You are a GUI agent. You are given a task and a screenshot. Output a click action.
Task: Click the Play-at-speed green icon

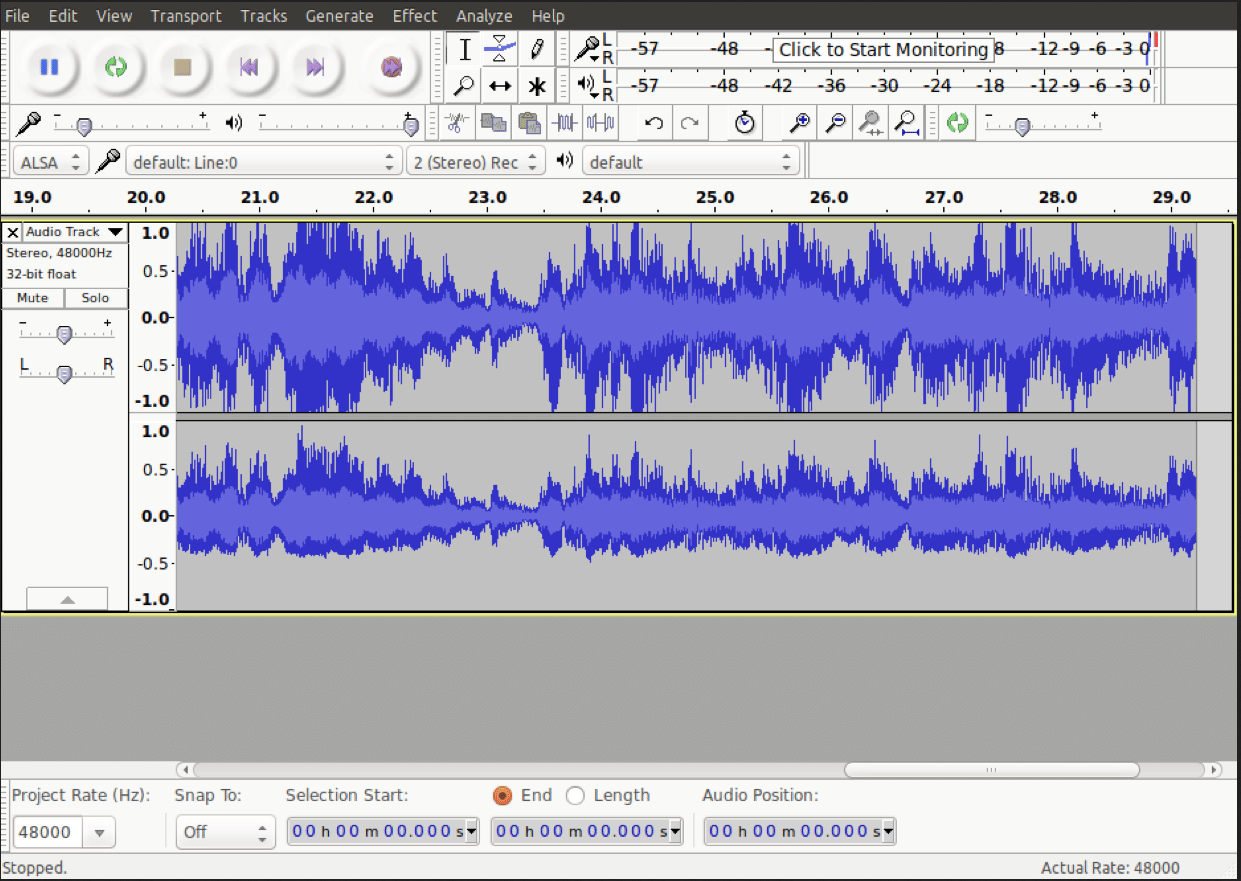pos(958,123)
